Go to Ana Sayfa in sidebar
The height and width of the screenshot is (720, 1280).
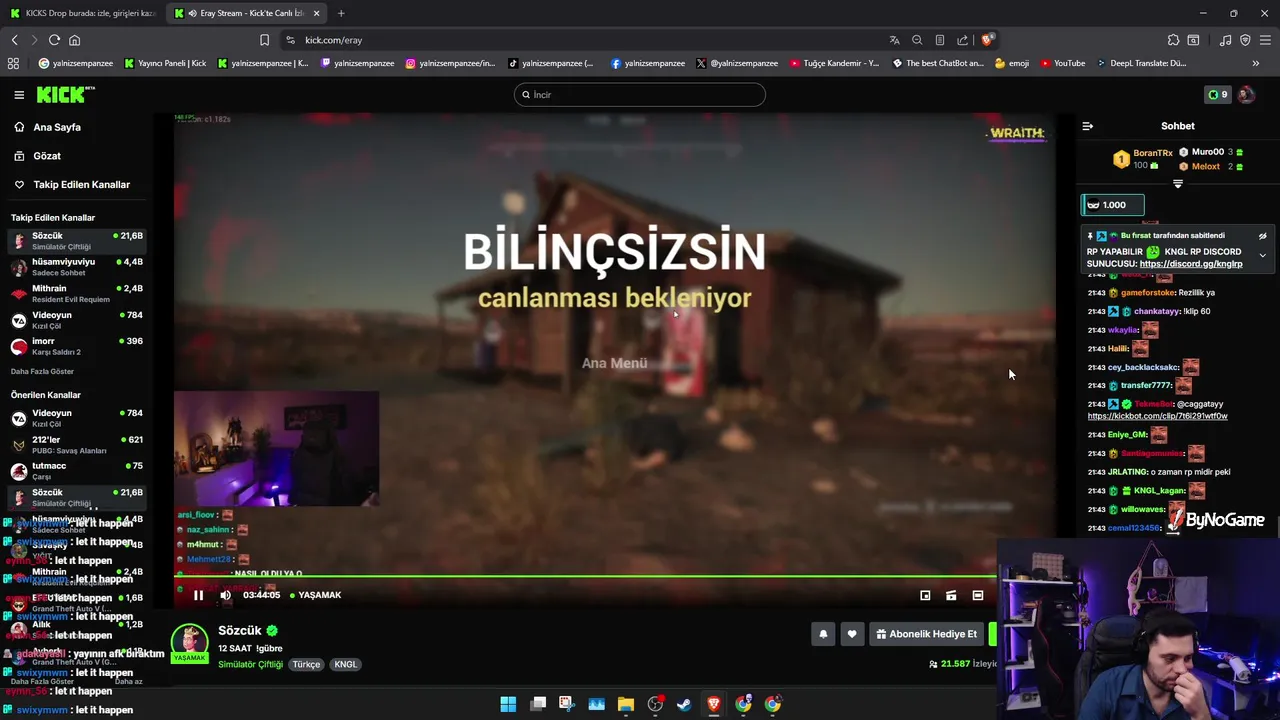pyautogui.click(x=56, y=127)
